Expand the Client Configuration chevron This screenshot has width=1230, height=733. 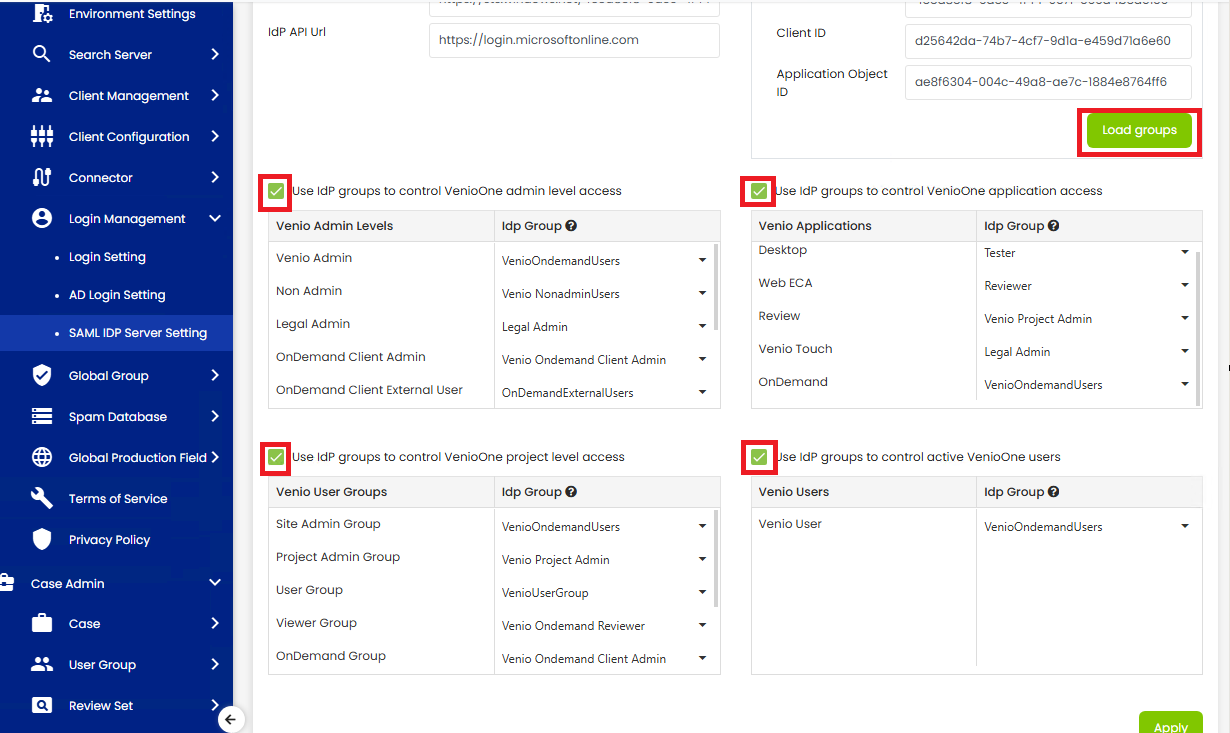pyautogui.click(x=215, y=136)
